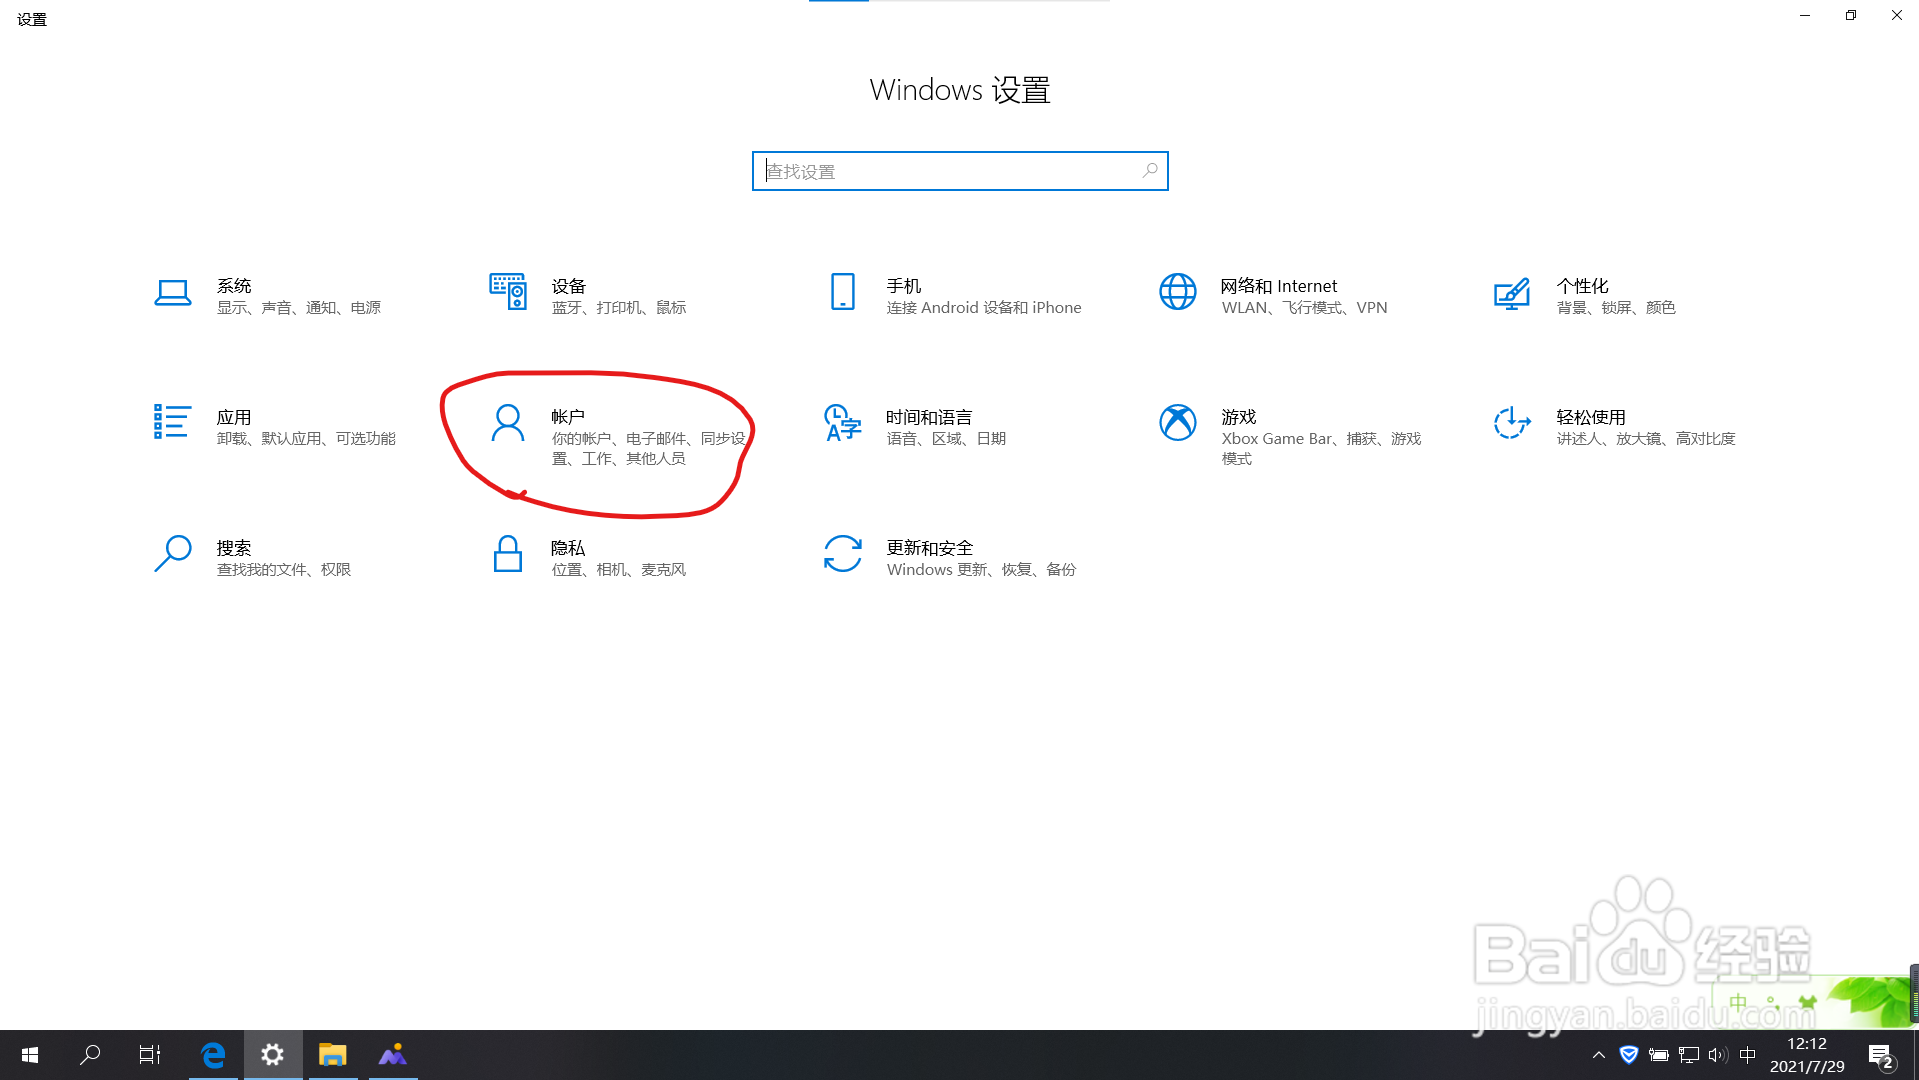Open the Windows Start menu

(x=30, y=1055)
